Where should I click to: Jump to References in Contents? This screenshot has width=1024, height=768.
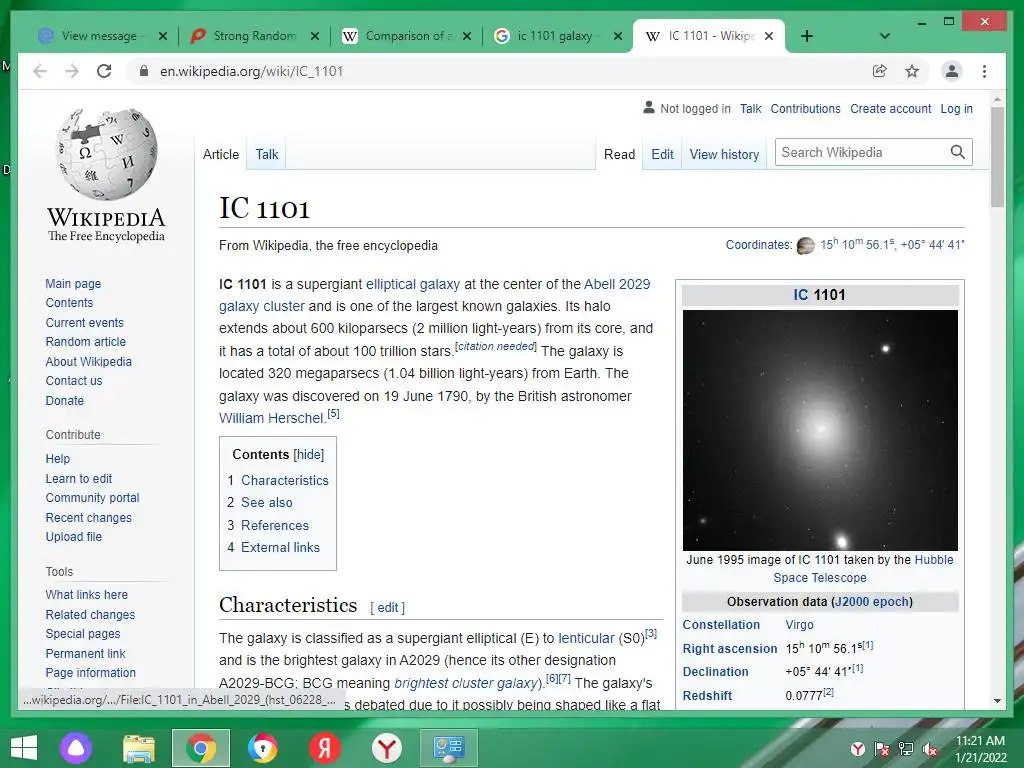pyautogui.click(x=274, y=525)
